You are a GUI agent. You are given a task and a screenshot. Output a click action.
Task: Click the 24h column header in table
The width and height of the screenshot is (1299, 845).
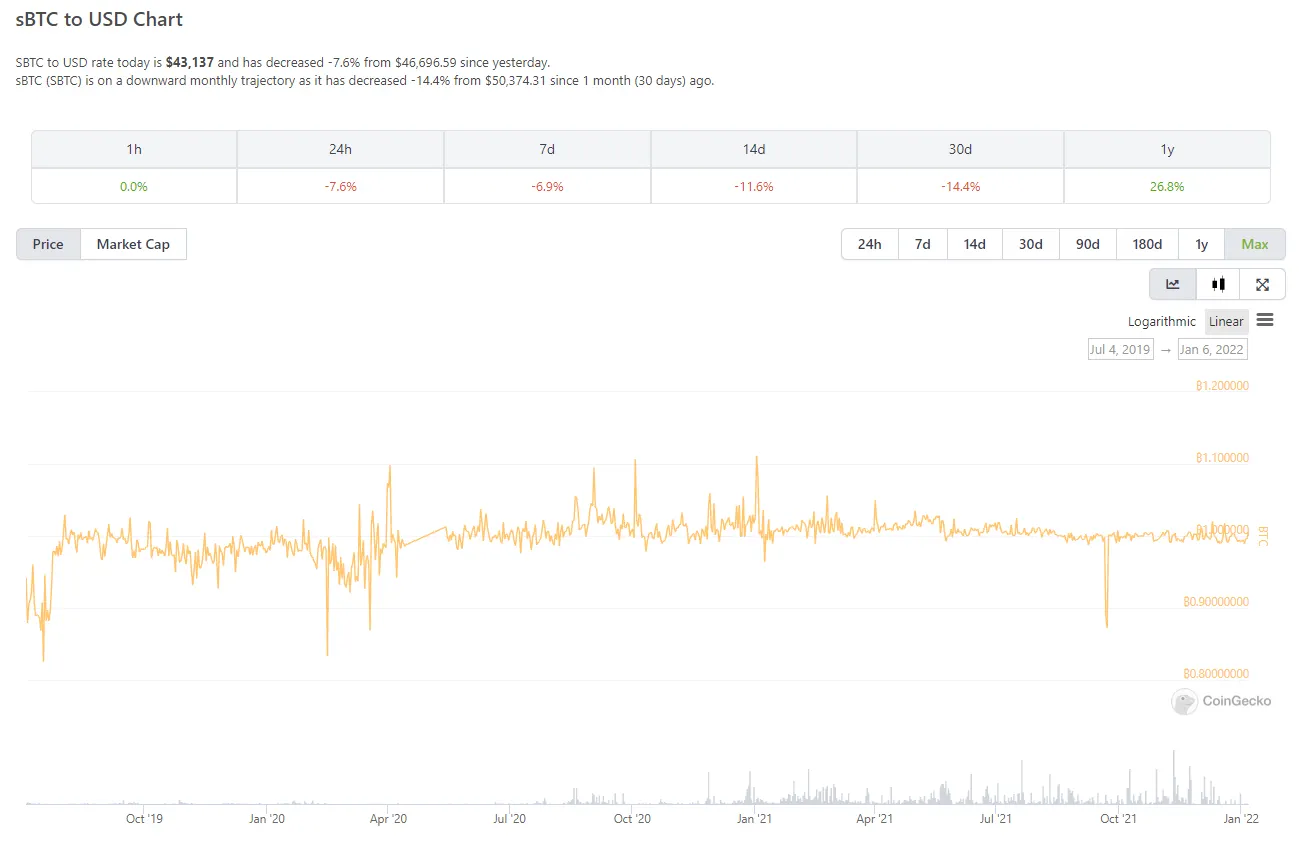tap(340, 149)
